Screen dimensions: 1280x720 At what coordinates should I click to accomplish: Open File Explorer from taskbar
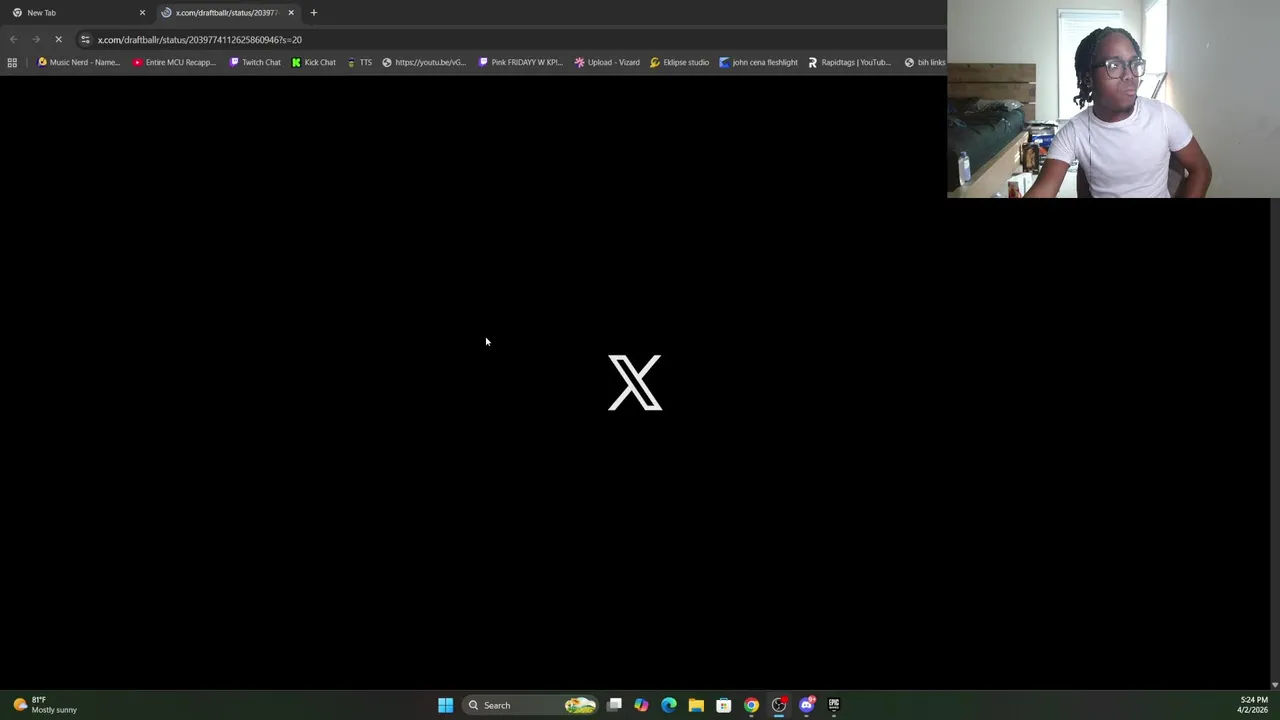click(x=696, y=705)
